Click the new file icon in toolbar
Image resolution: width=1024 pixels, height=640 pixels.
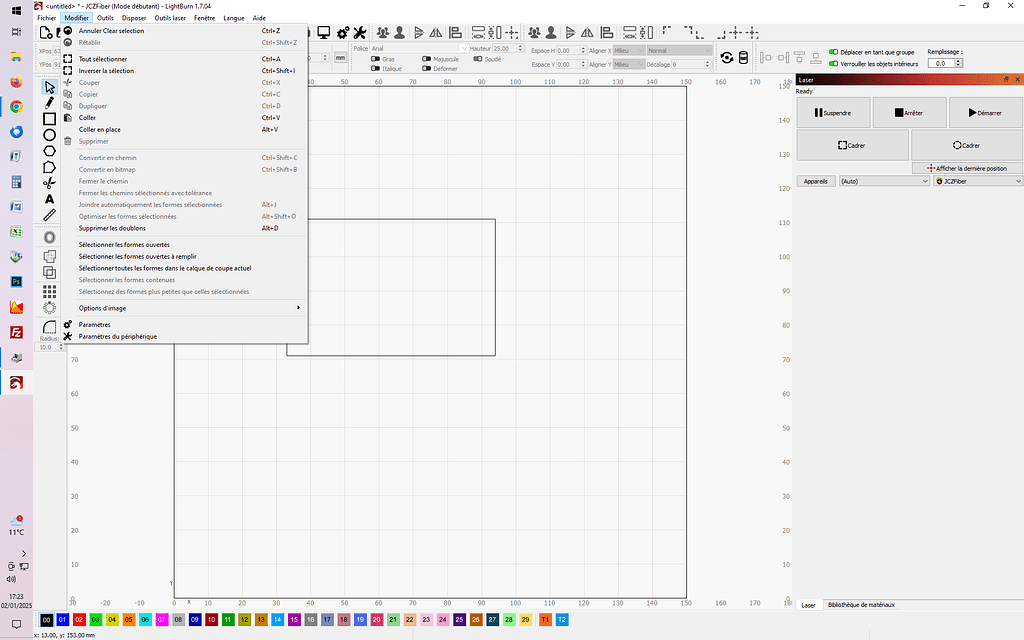(46, 33)
